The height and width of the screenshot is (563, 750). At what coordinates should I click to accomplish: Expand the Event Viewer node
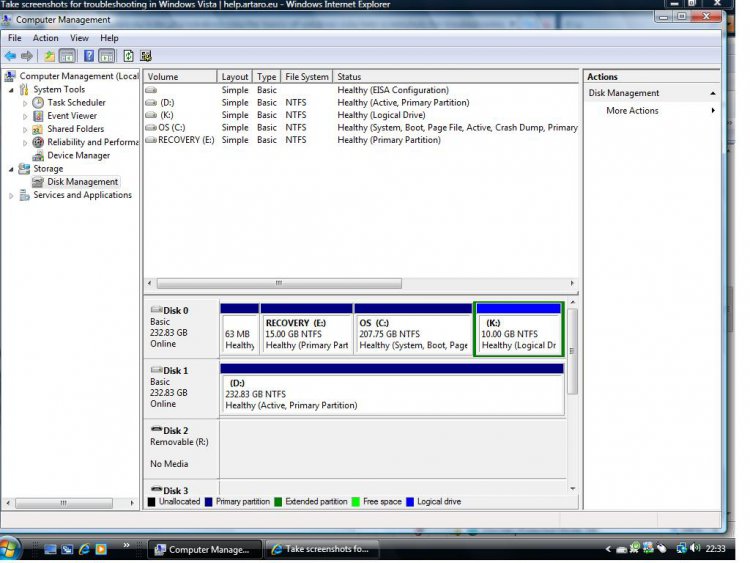25,116
